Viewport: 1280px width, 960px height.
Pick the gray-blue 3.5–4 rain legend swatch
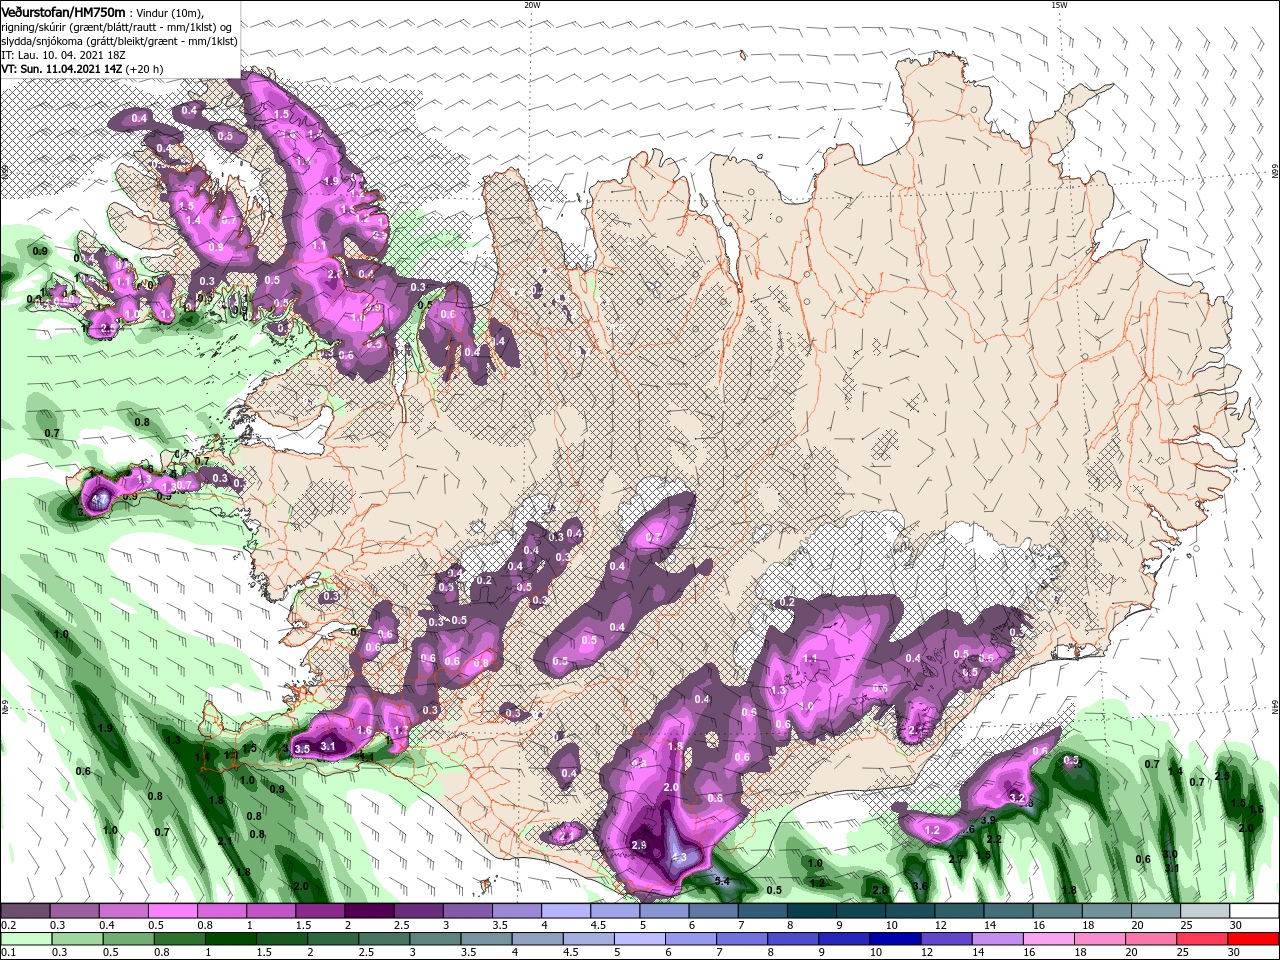[485, 939]
